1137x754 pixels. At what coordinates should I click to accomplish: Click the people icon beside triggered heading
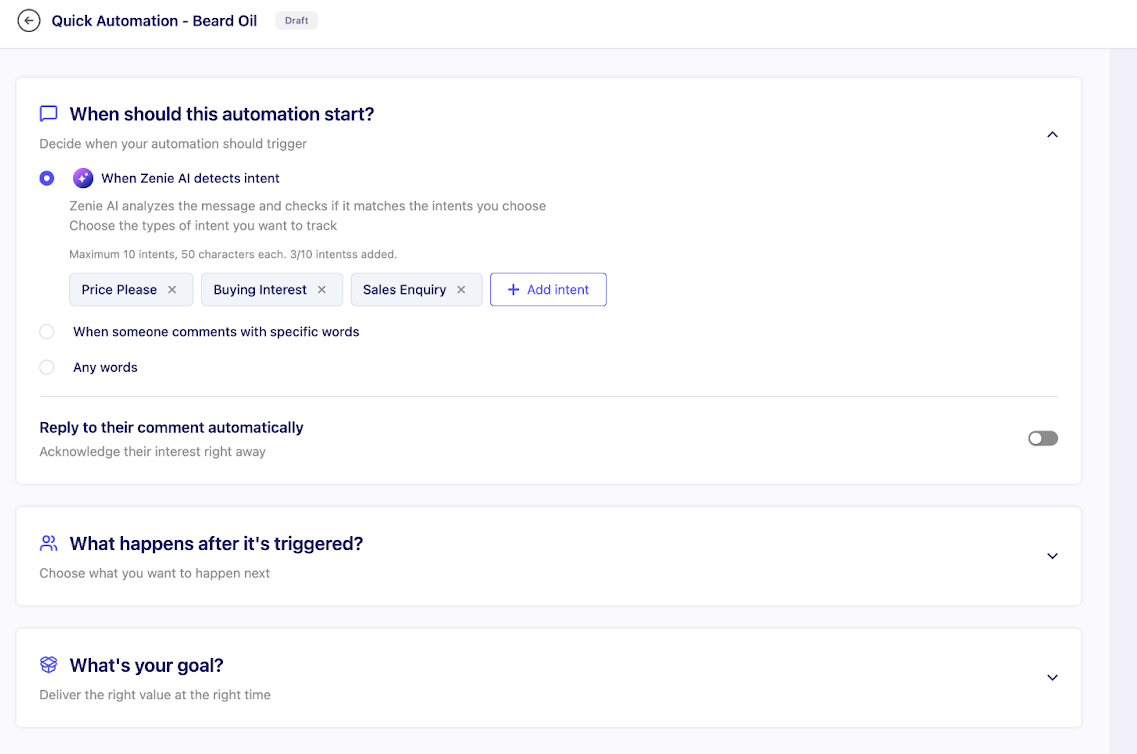pos(48,544)
